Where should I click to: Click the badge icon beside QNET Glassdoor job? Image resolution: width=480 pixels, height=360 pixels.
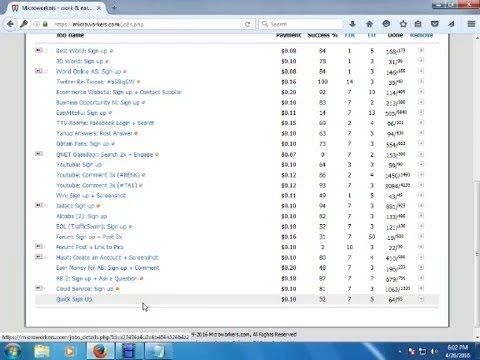(x=40, y=154)
